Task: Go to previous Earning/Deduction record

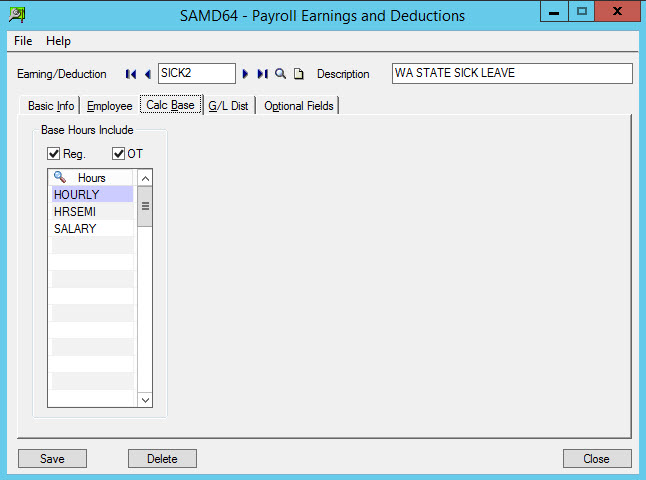Action: [x=147, y=74]
